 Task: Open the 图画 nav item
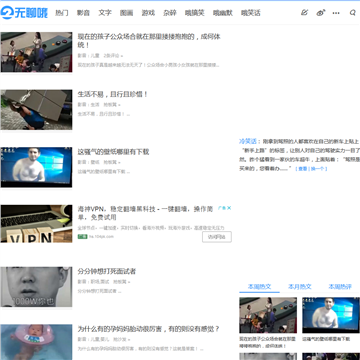pos(127,13)
